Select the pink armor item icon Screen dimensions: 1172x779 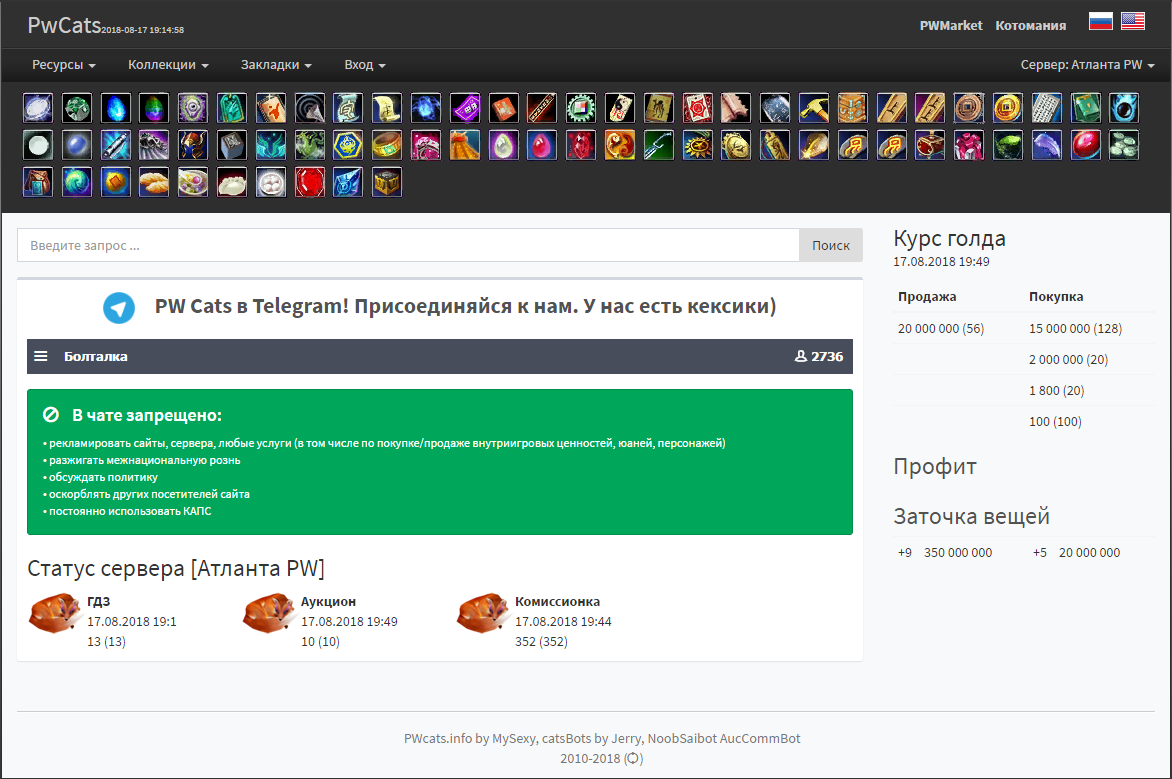969,145
